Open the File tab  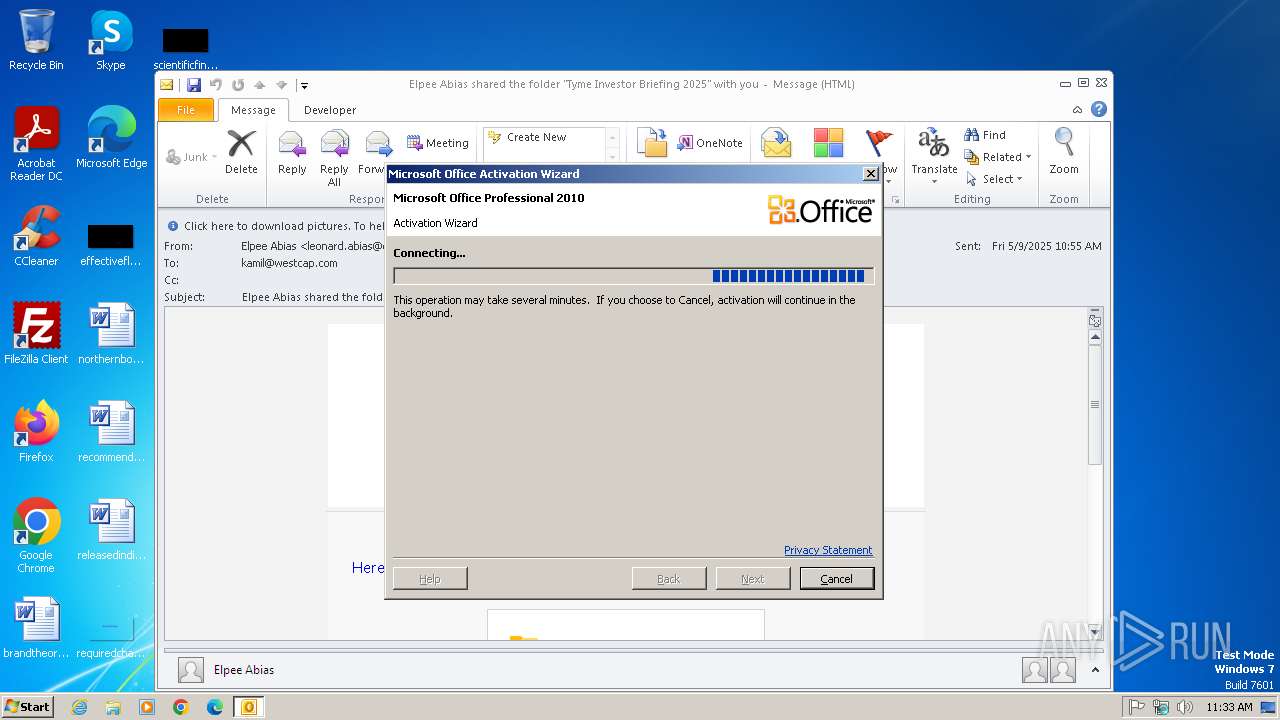pos(186,110)
